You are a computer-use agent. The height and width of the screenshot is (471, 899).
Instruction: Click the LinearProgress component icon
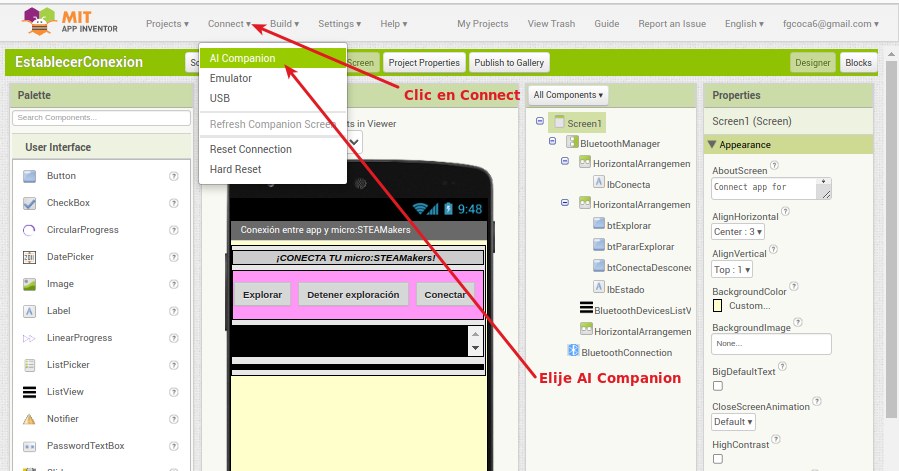(29, 338)
